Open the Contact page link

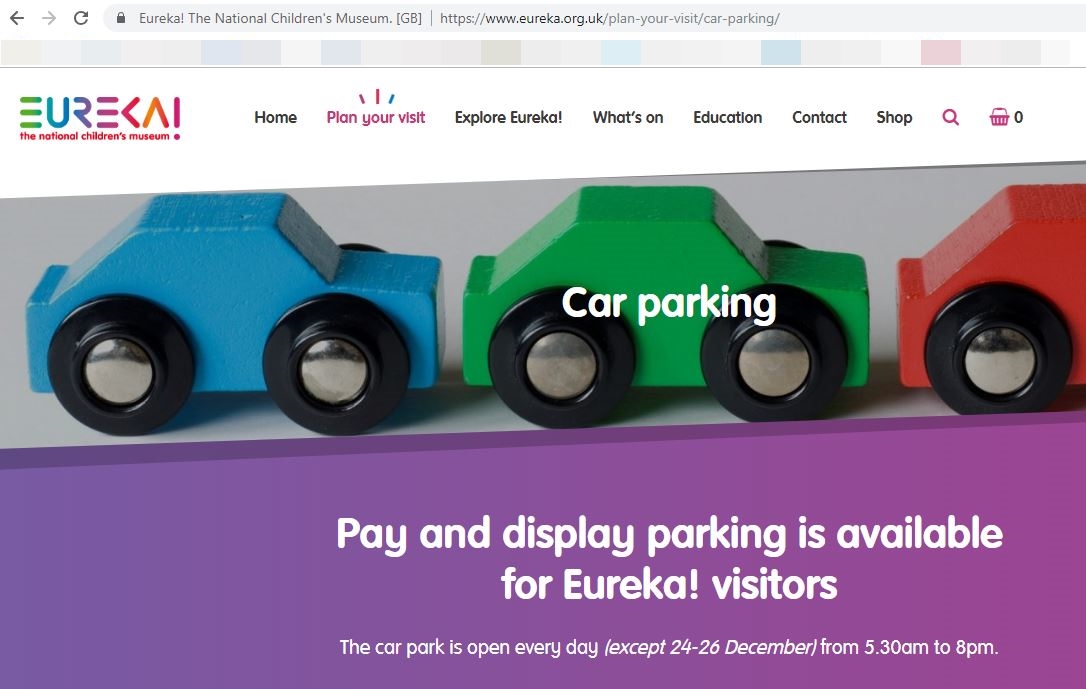coord(819,118)
